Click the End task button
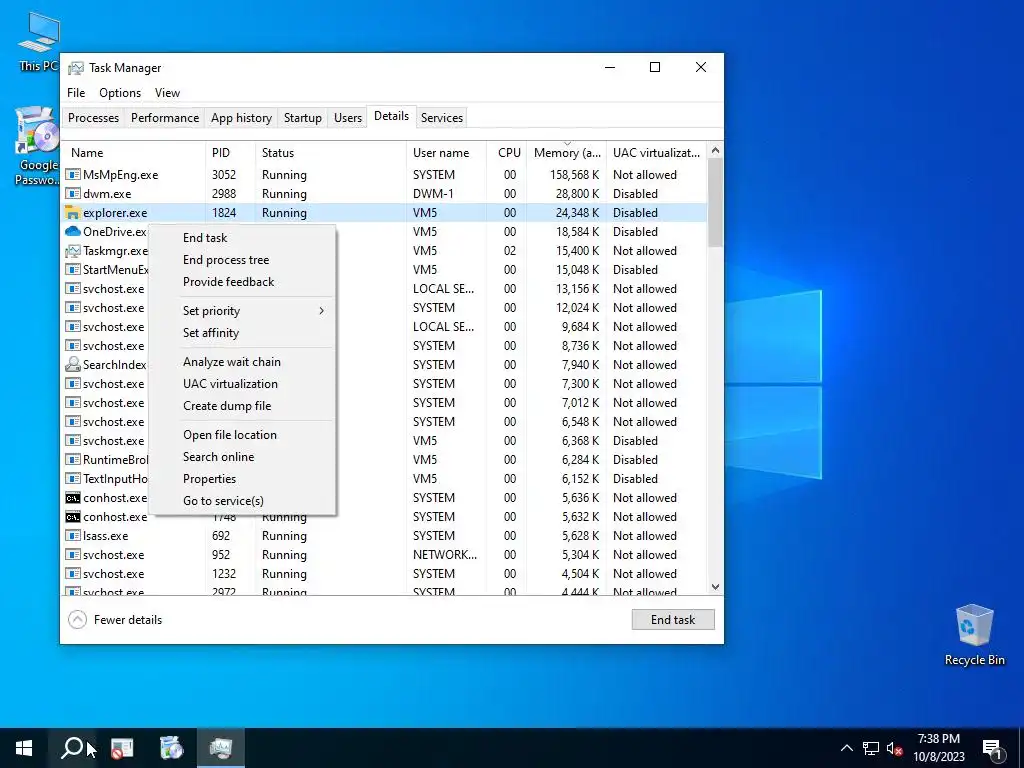 [673, 620]
